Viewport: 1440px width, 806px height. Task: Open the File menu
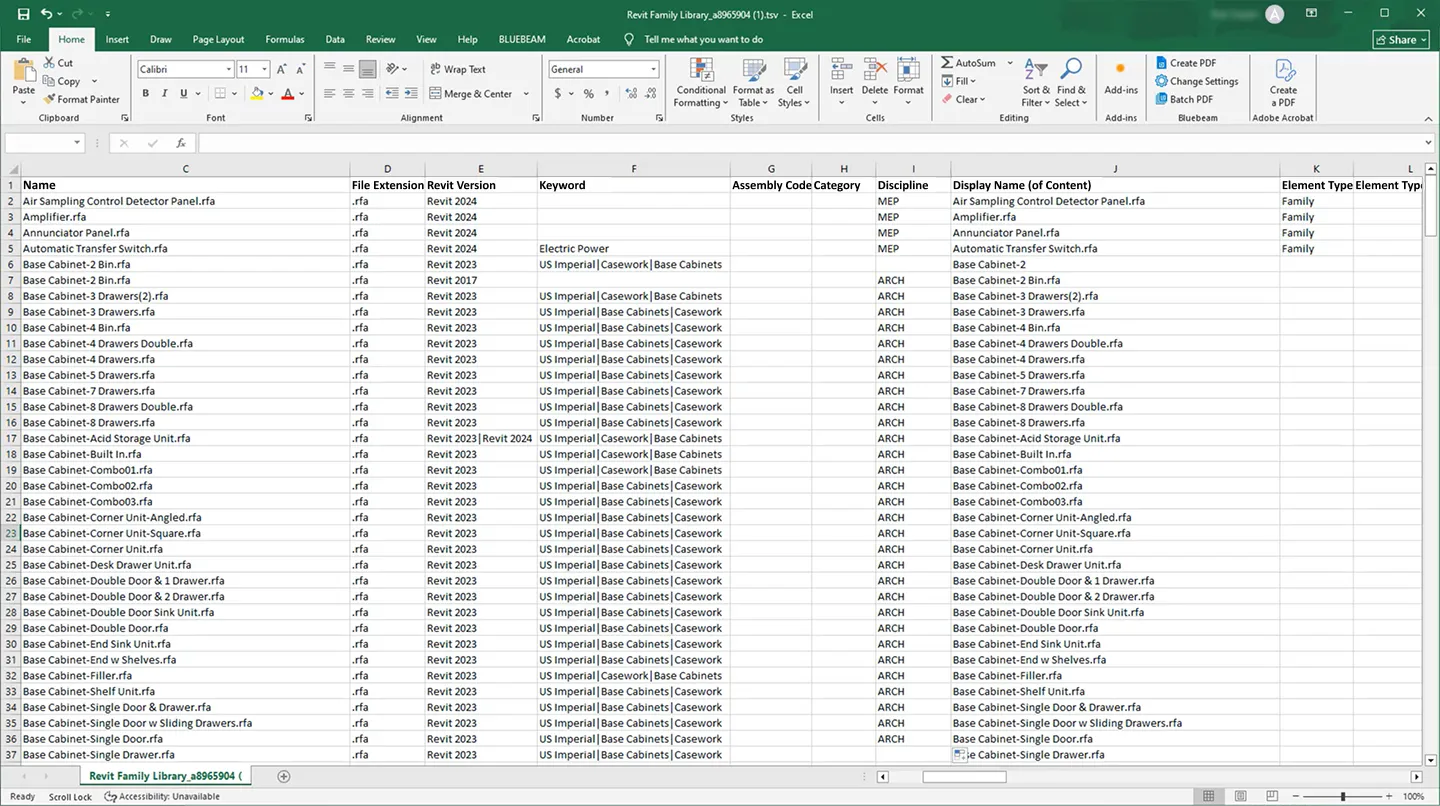point(24,39)
